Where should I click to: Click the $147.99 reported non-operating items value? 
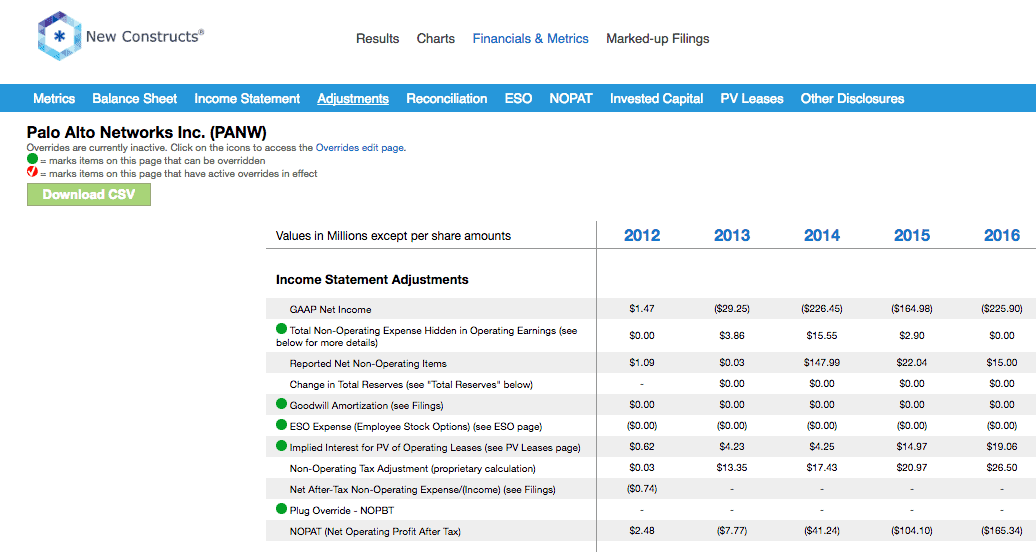(x=821, y=363)
